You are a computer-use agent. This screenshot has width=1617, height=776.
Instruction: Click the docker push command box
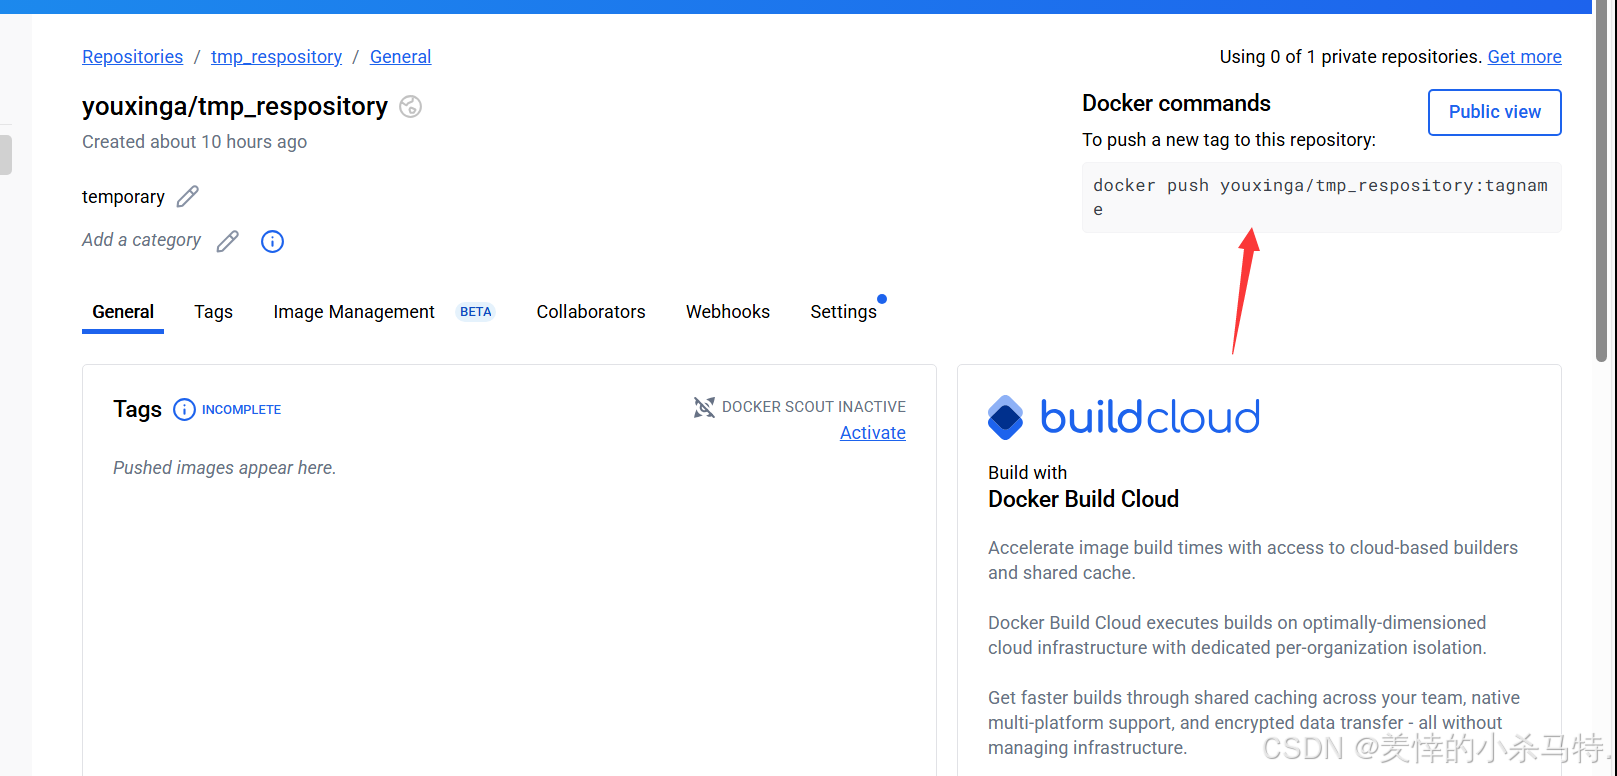pos(1320,197)
